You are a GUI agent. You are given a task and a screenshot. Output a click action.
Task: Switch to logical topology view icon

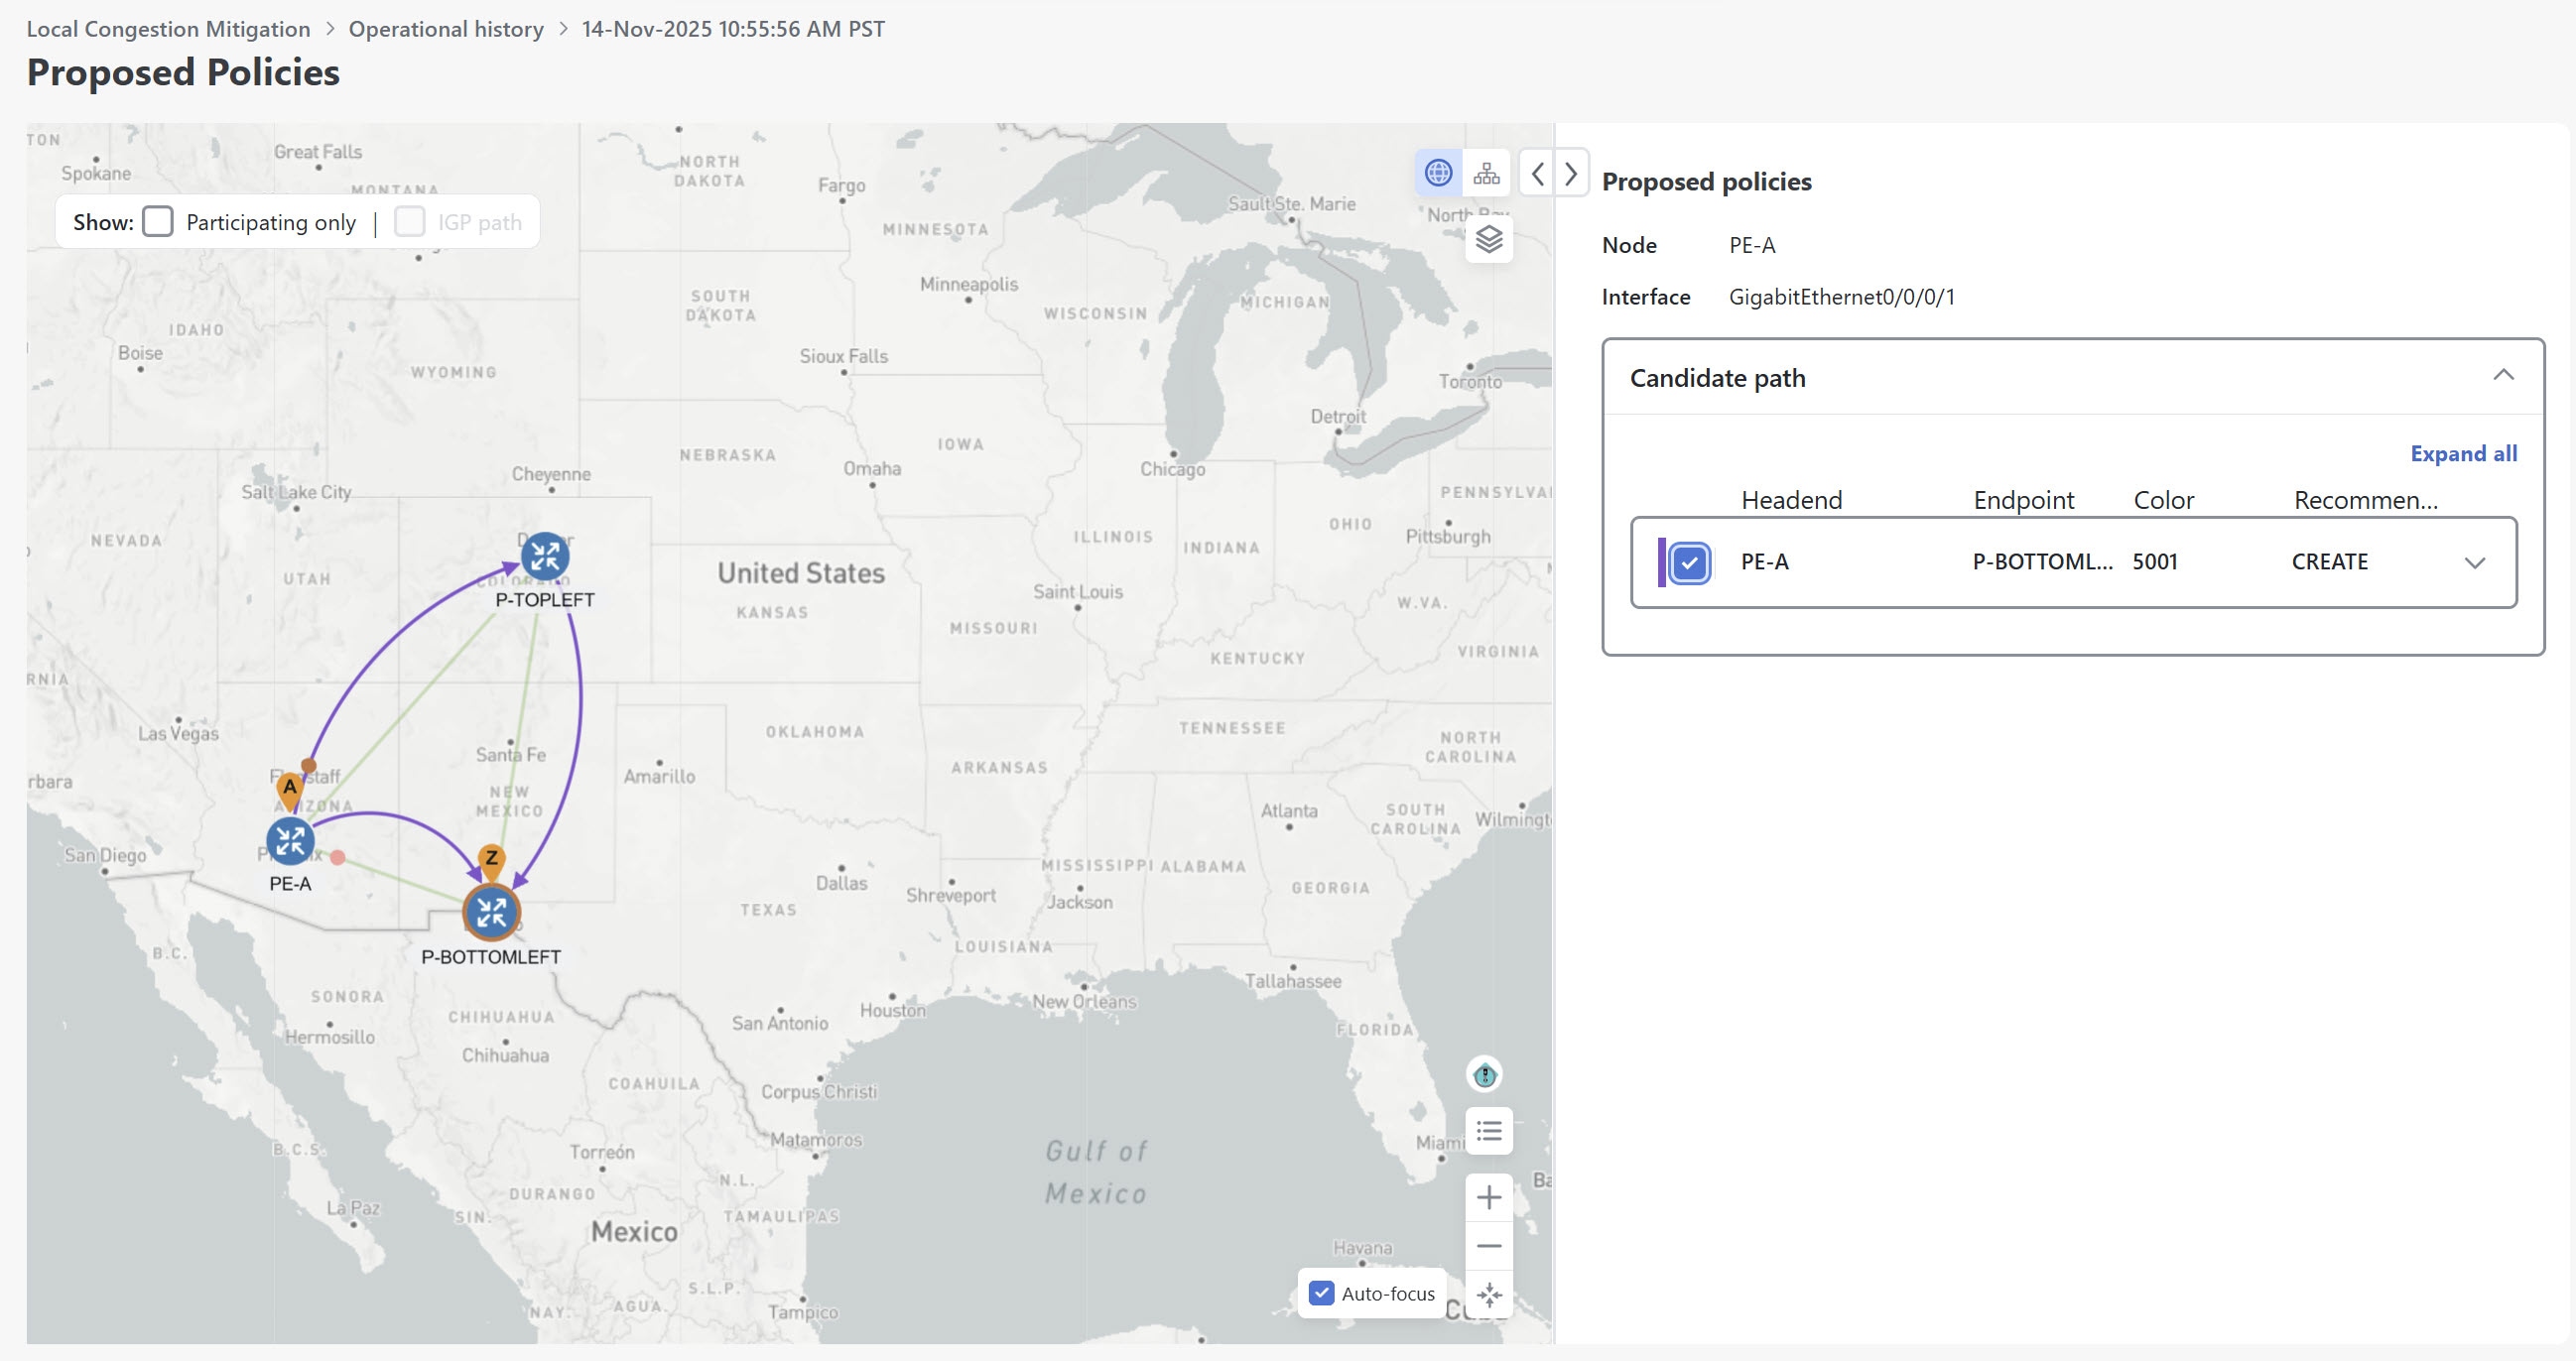[x=1487, y=173]
